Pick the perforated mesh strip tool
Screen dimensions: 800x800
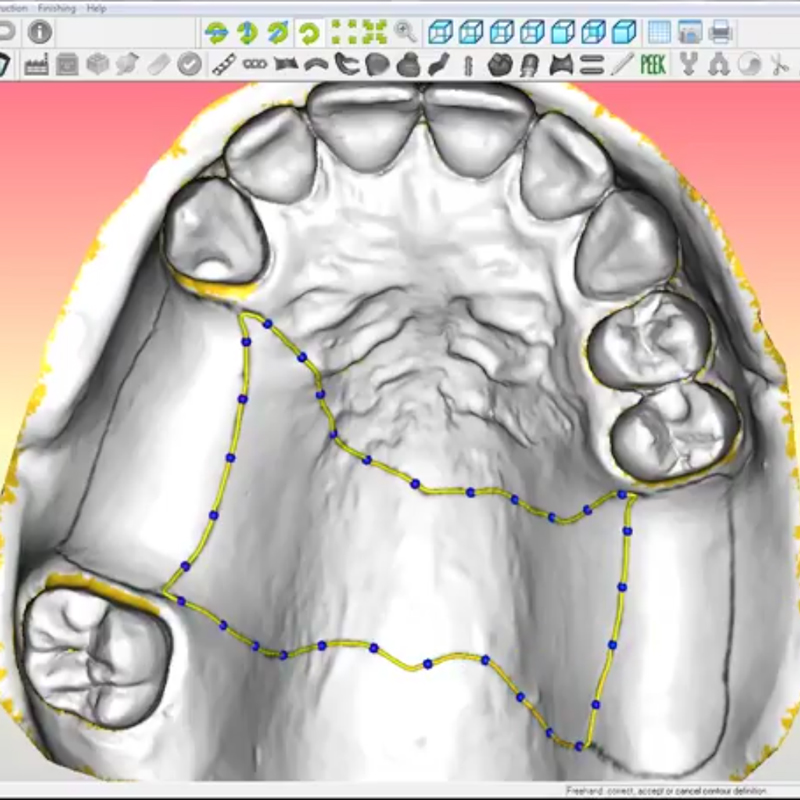click(x=223, y=66)
